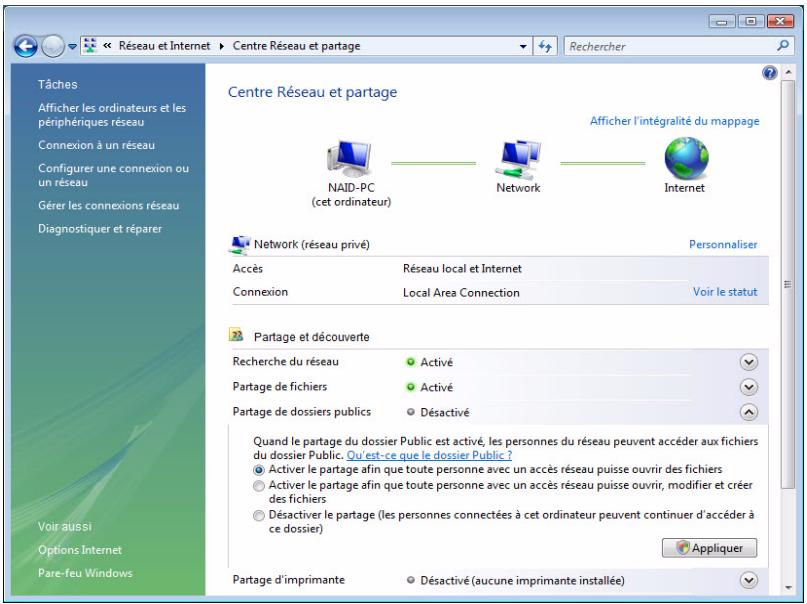
Task: Open Qu'est-ce que le dossier Public help link
Action: click(x=429, y=455)
